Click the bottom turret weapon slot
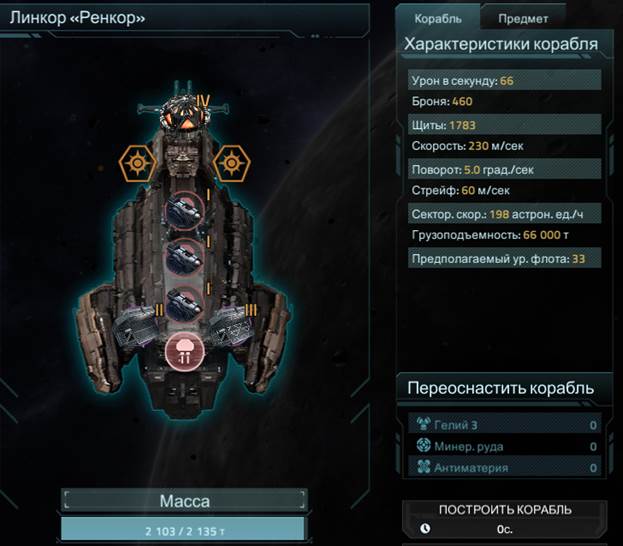 click(x=184, y=304)
